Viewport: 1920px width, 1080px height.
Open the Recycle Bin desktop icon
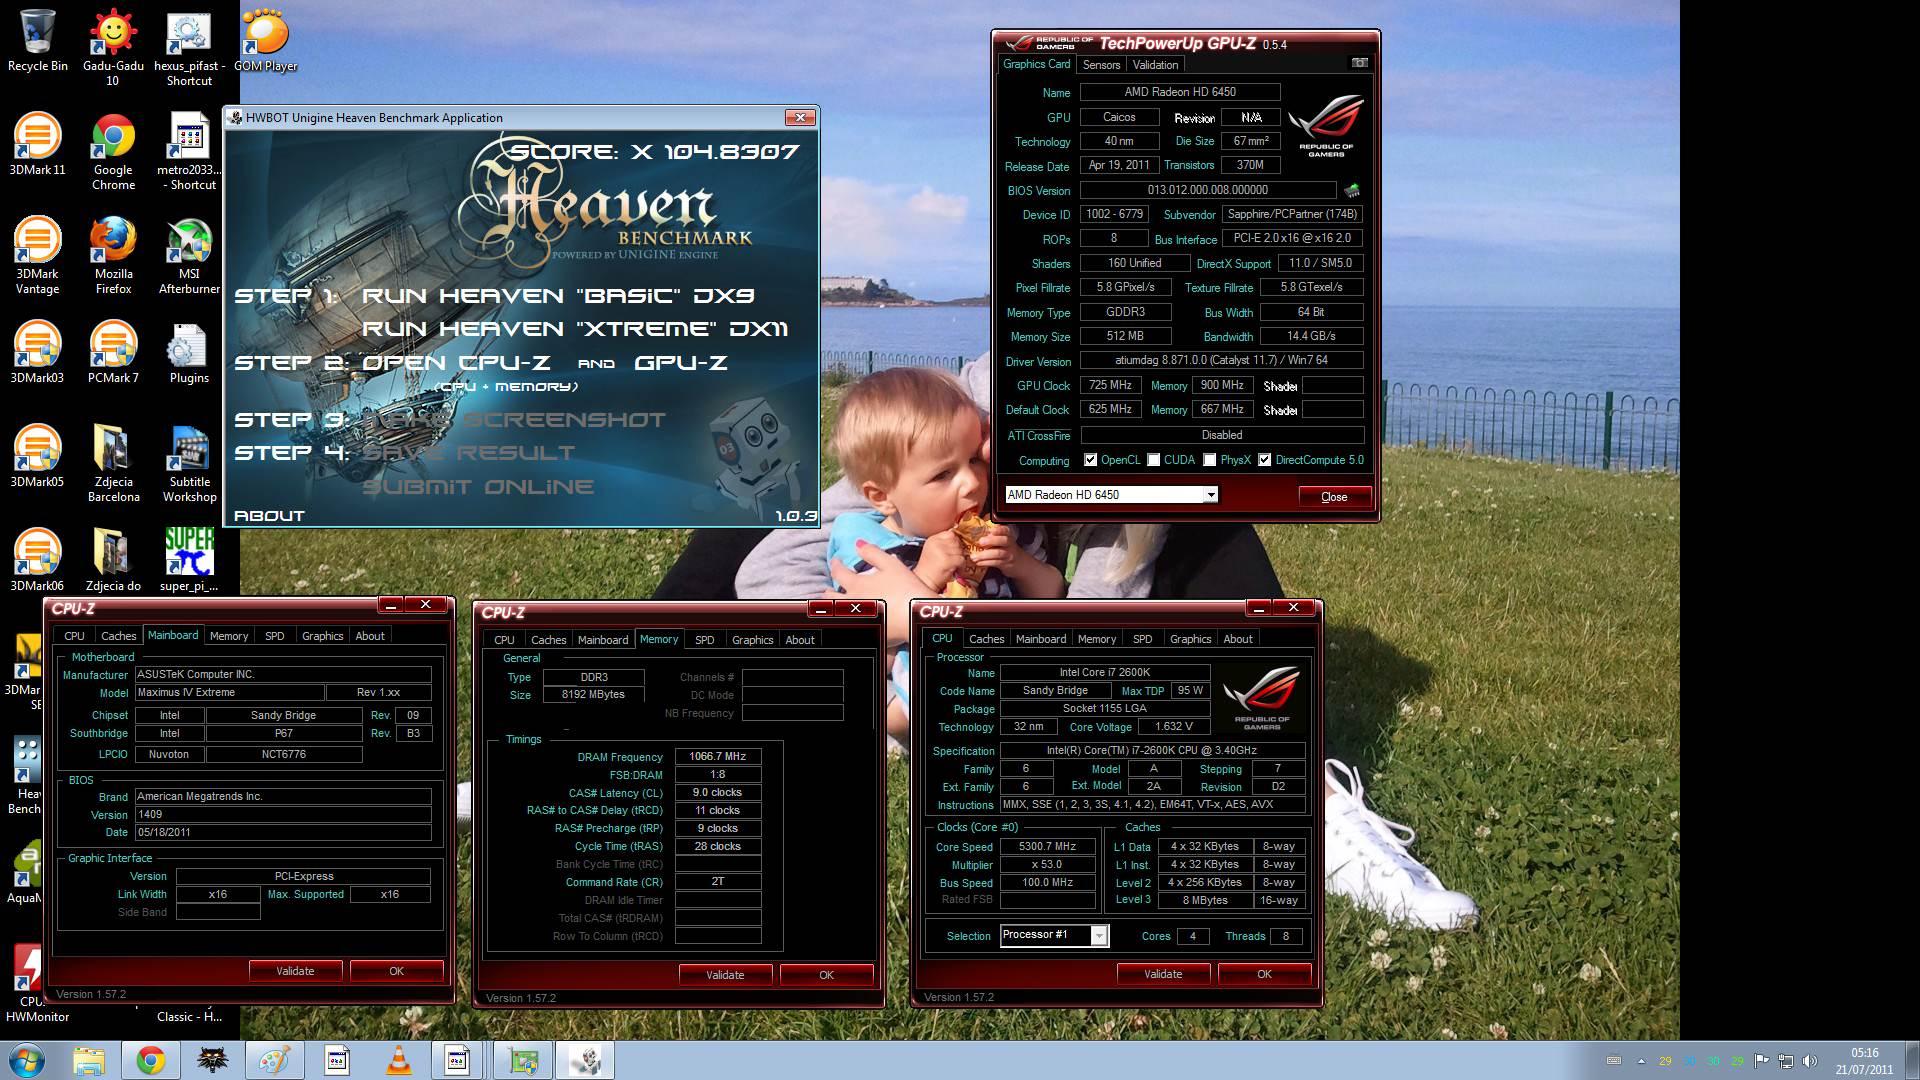point(38,40)
